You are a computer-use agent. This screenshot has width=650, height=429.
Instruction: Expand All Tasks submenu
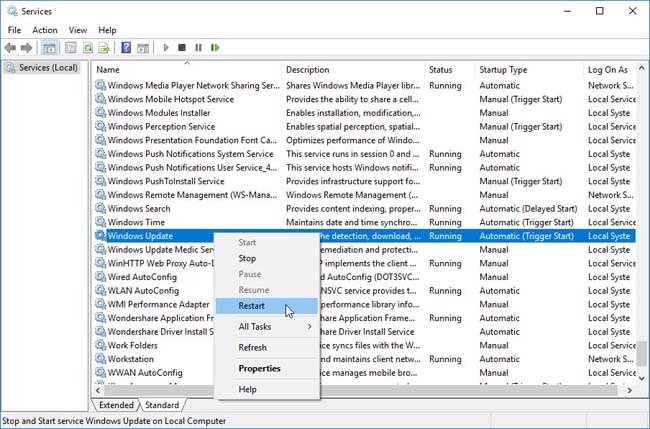pos(267,327)
